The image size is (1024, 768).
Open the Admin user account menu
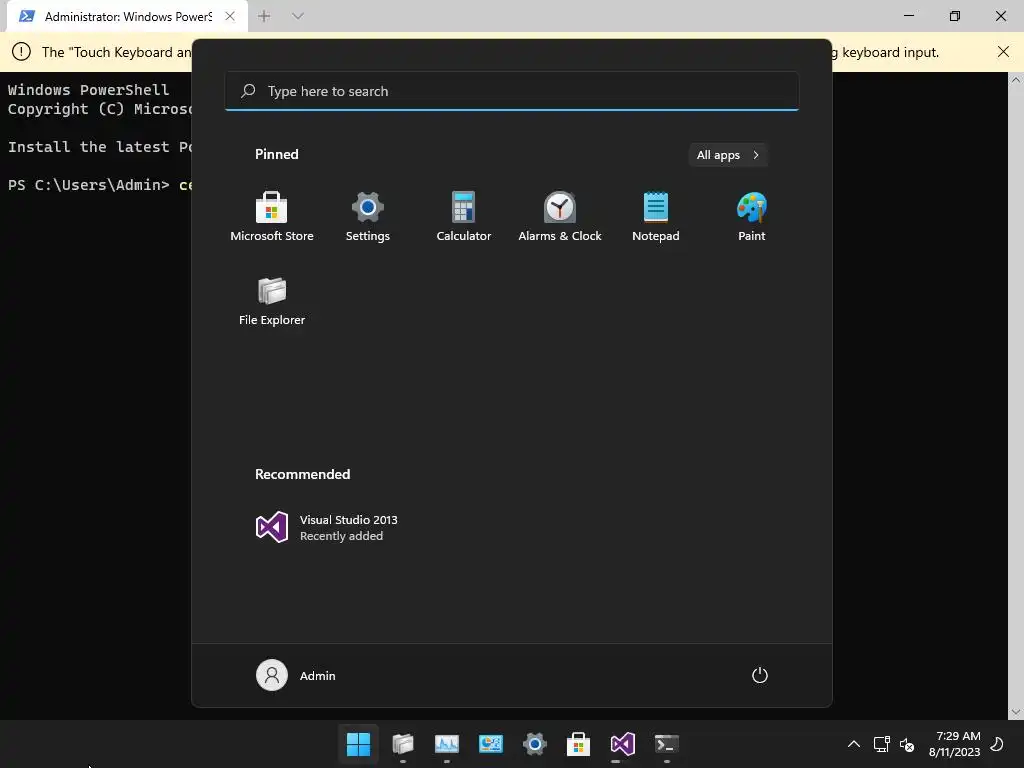[x=296, y=675]
